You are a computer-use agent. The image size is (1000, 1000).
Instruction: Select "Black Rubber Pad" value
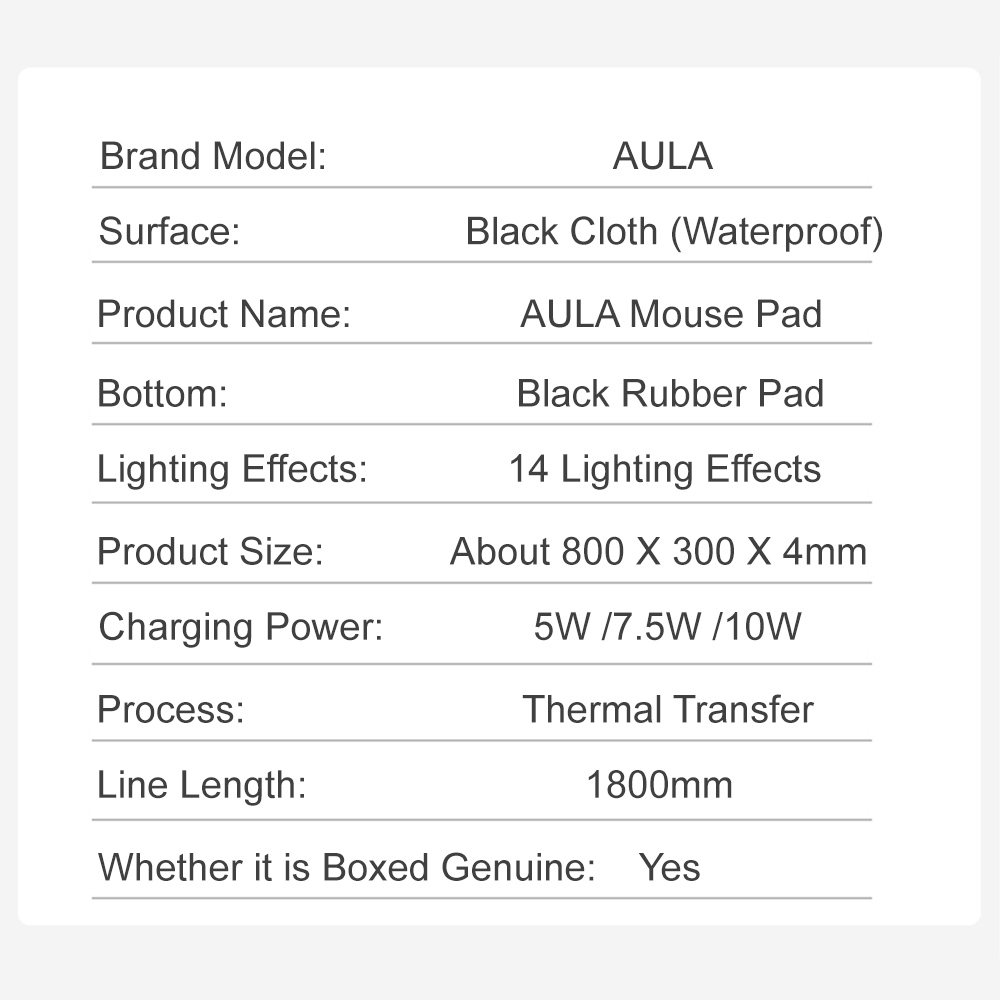point(670,393)
